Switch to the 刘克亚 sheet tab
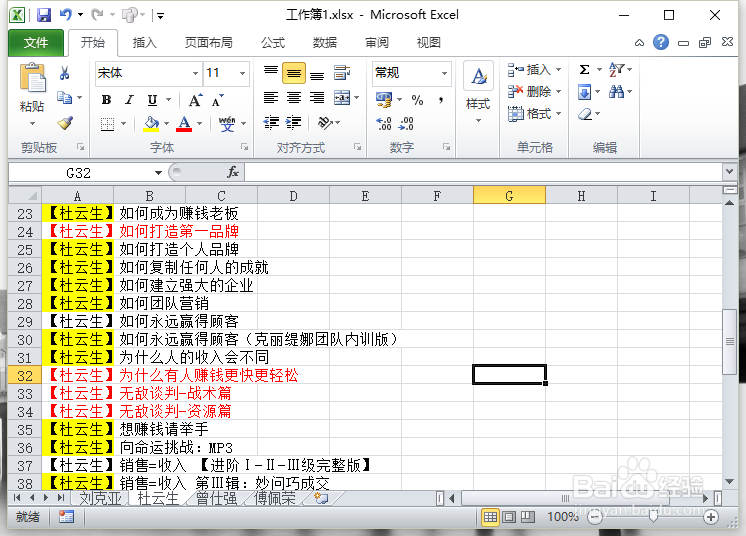This screenshot has width=746, height=536. [x=100, y=498]
